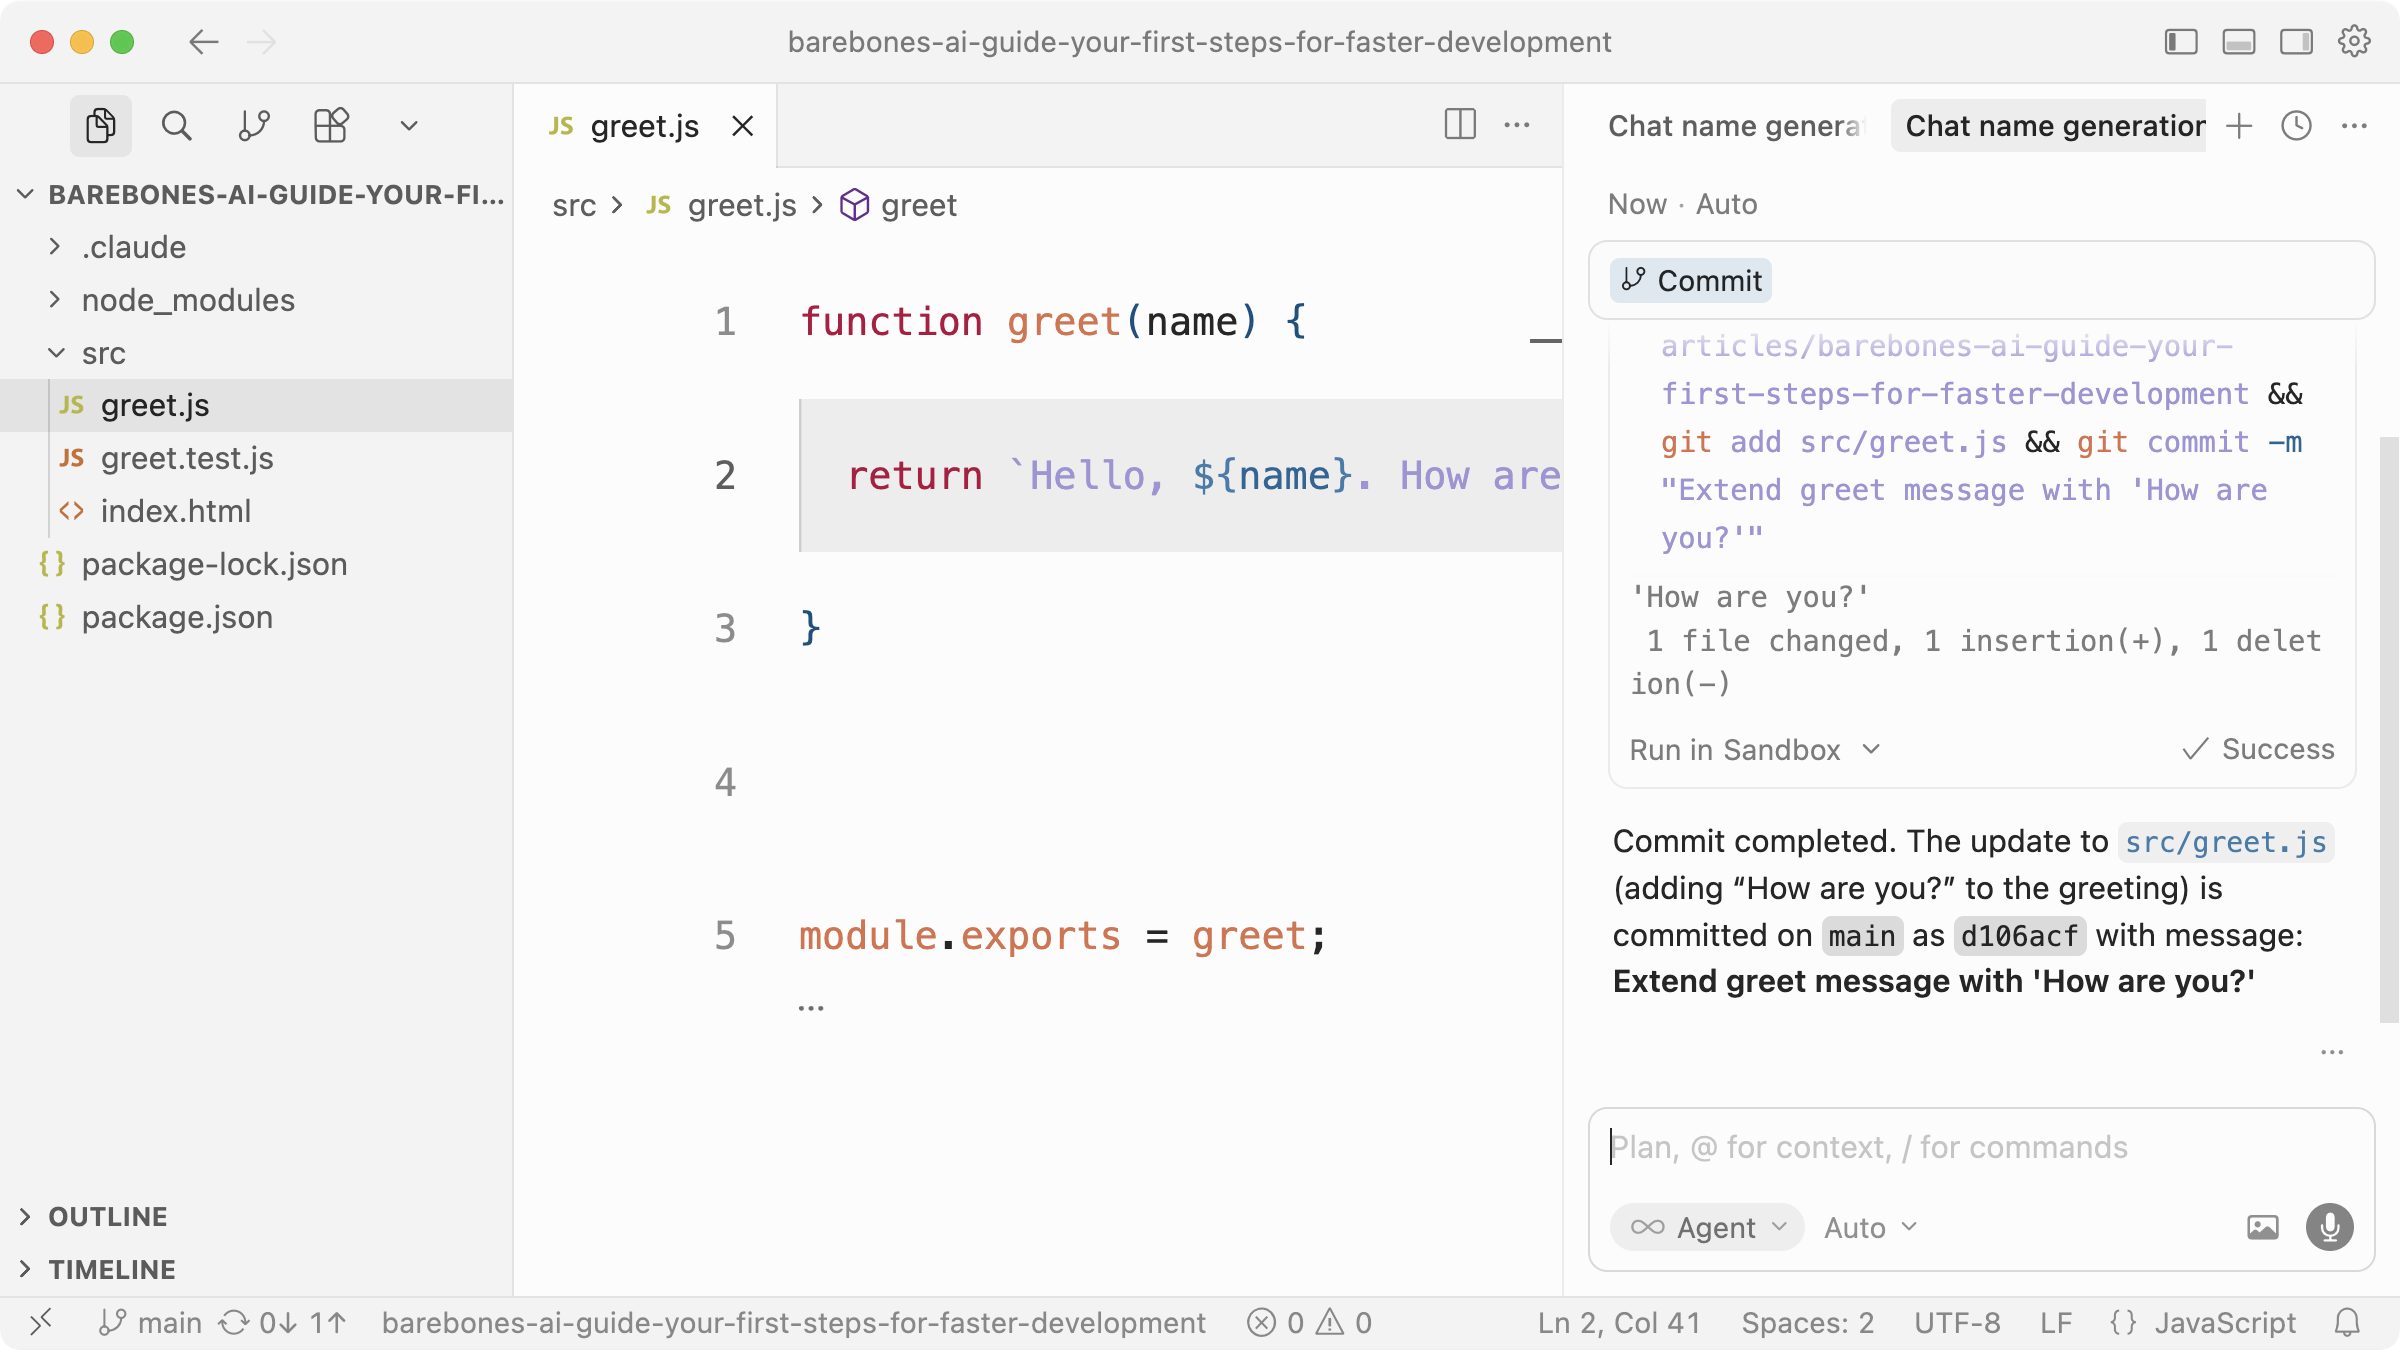Viewport: 2400px width, 1350px height.
Task: Expand the OUTLINE section
Action: click(x=108, y=1216)
